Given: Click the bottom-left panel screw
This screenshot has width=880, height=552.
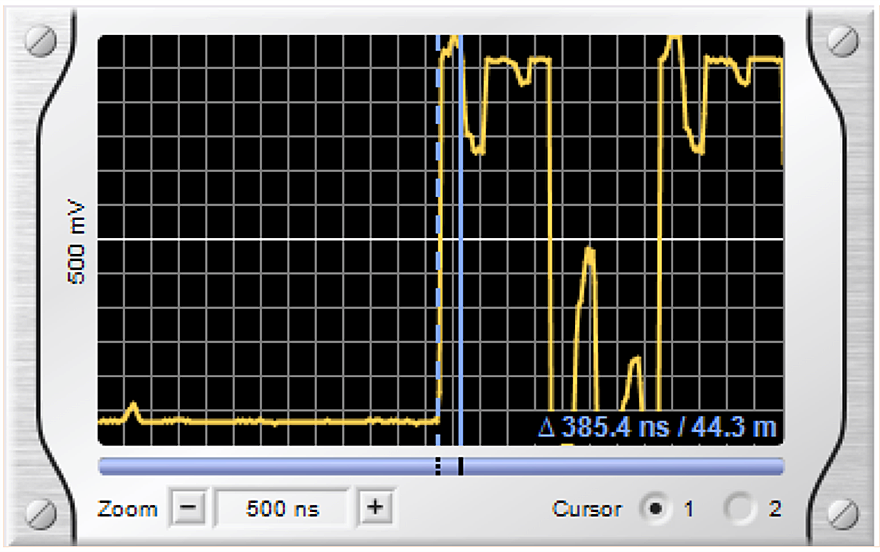Looking at the screenshot, I should [x=41, y=513].
